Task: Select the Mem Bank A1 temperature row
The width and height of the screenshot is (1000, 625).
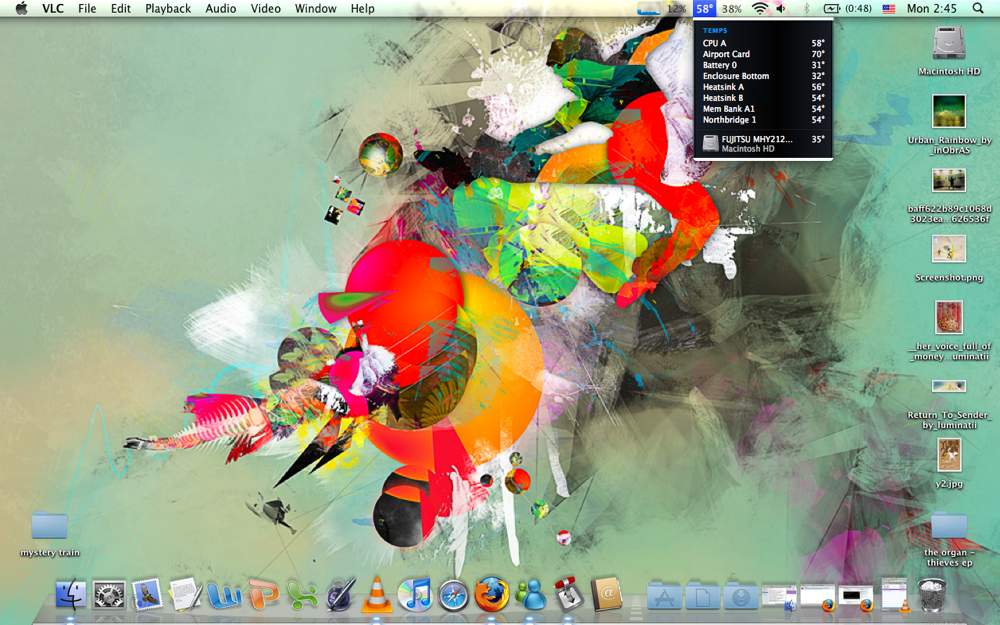Action: click(x=763, y=108)
